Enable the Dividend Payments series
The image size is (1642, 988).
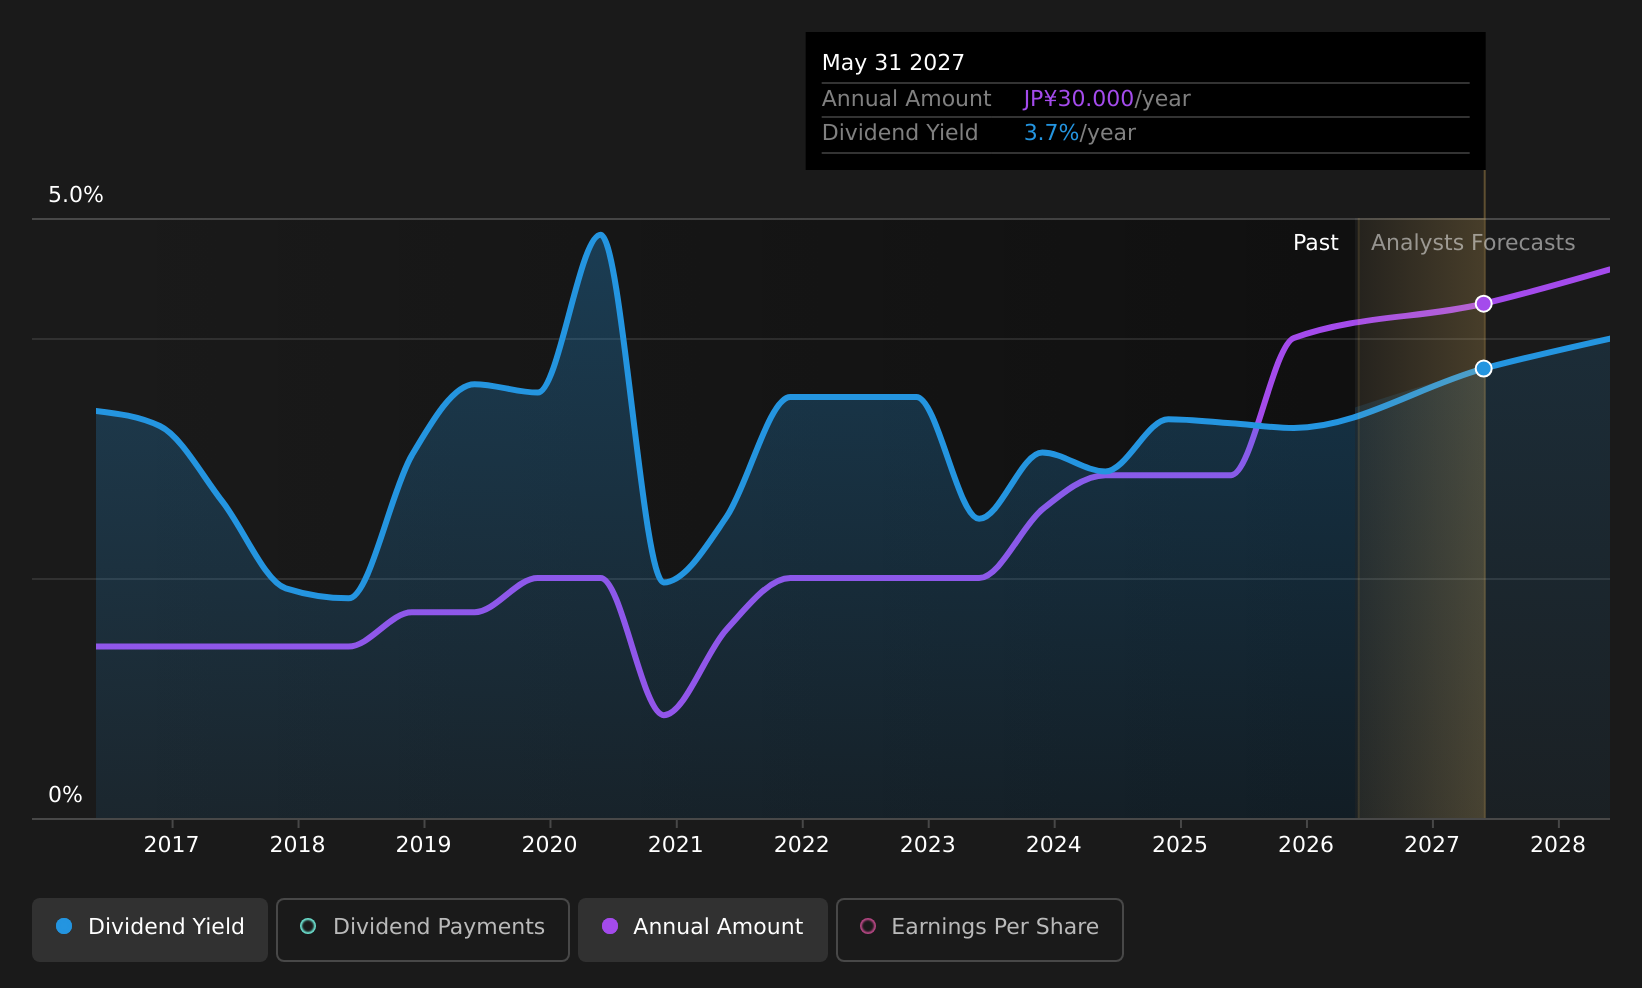(423, 930)
